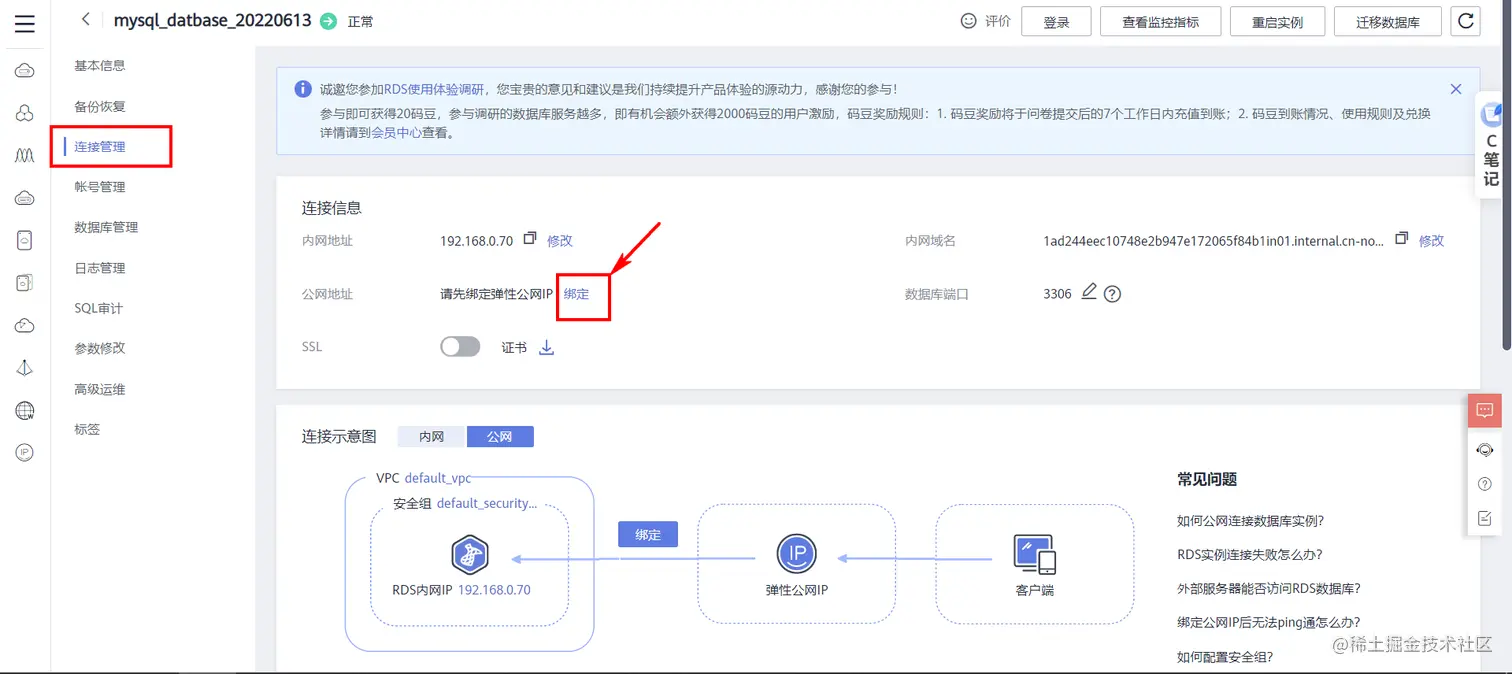The image size is (1512, 674).
Task: Go back using the left chevron arrow
Action: pos(86,20)
